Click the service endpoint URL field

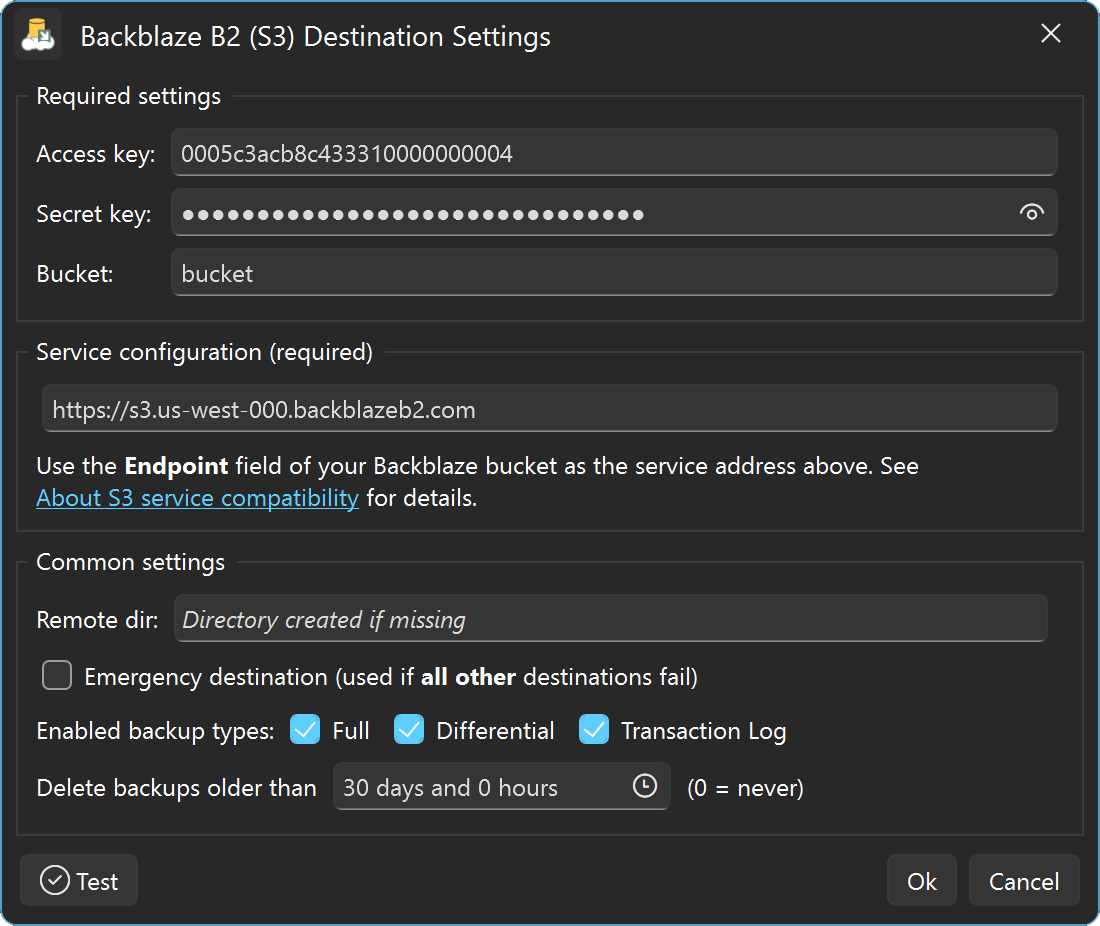pos(549,409)
